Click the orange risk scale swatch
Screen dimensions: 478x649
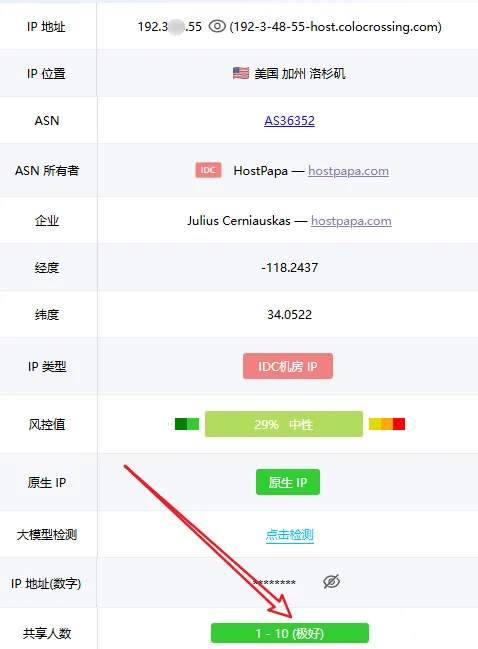click(387, 424)
